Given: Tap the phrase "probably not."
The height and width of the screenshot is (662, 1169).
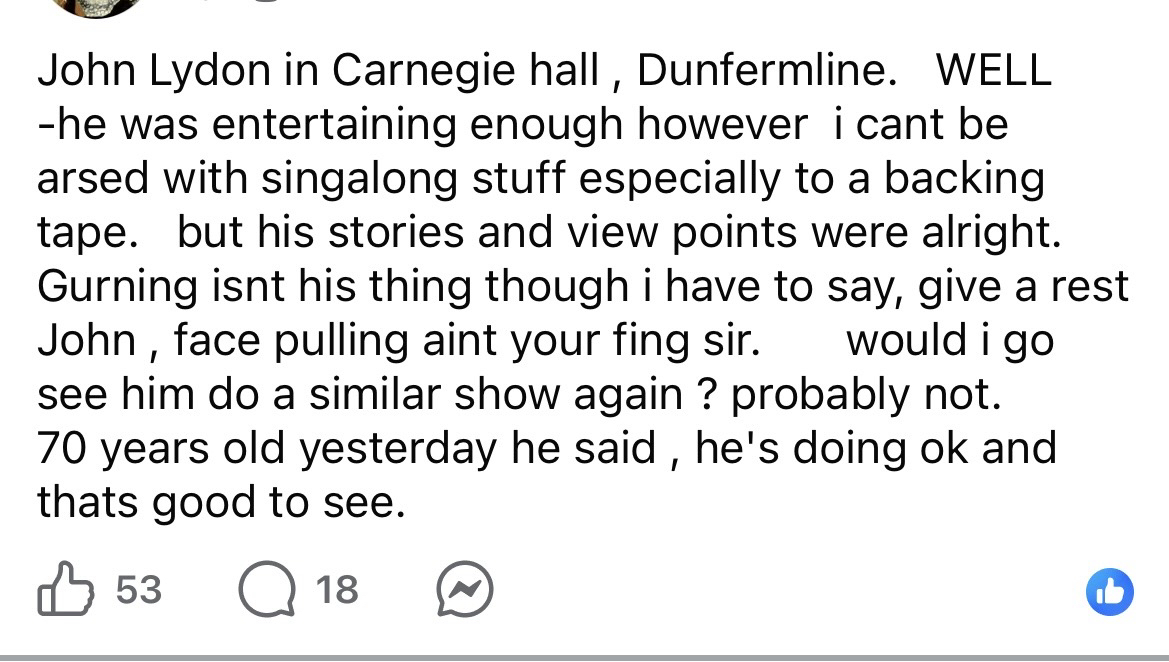Looking at the screenshot, I should 866,394.
